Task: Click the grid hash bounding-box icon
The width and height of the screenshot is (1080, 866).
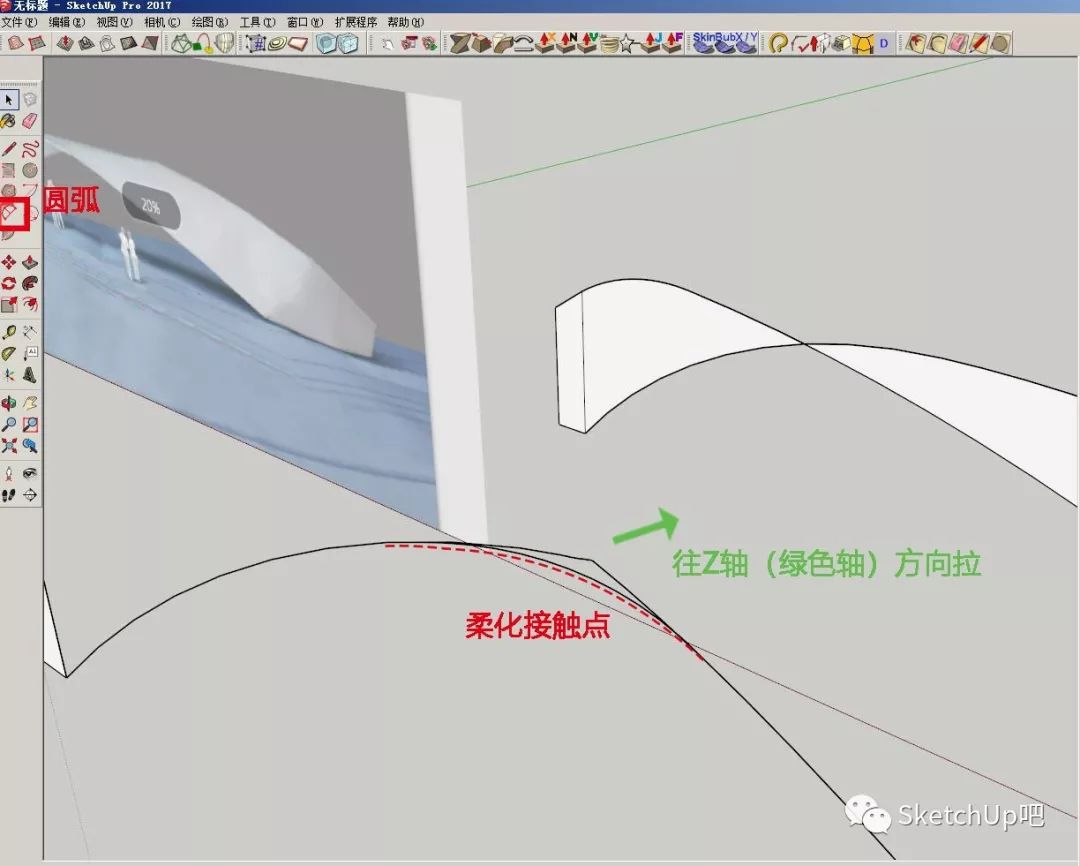Action: (256, 44)
